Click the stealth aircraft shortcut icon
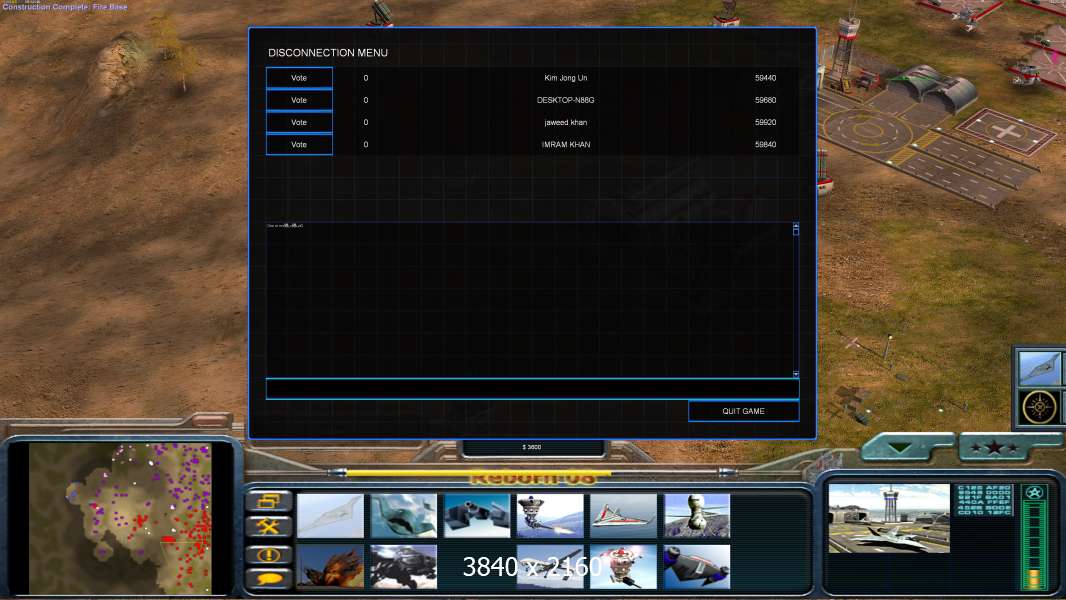The image size is (1066, 600). coord(1040,368)
